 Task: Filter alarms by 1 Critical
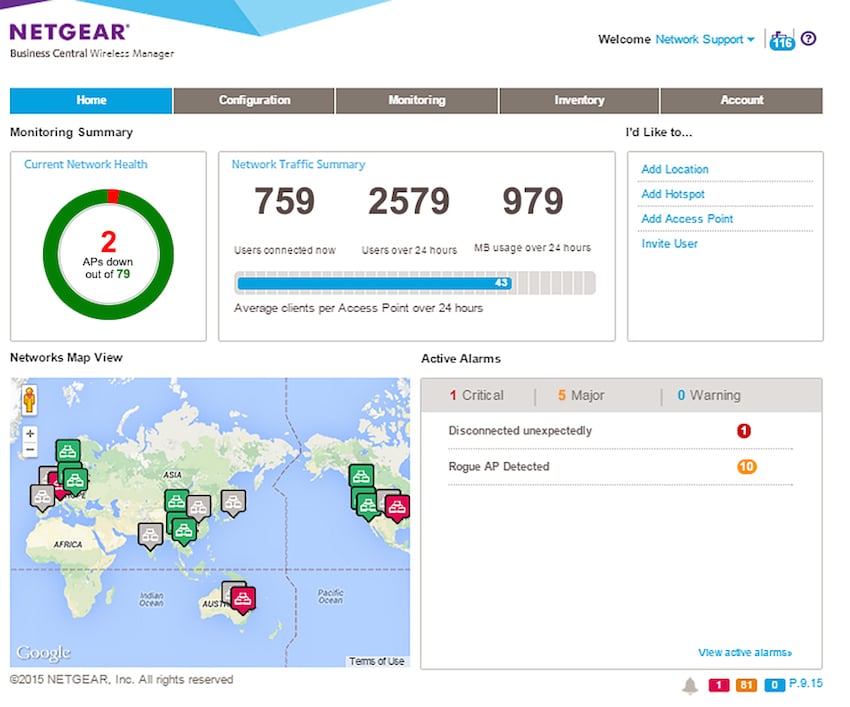[476, 395]
